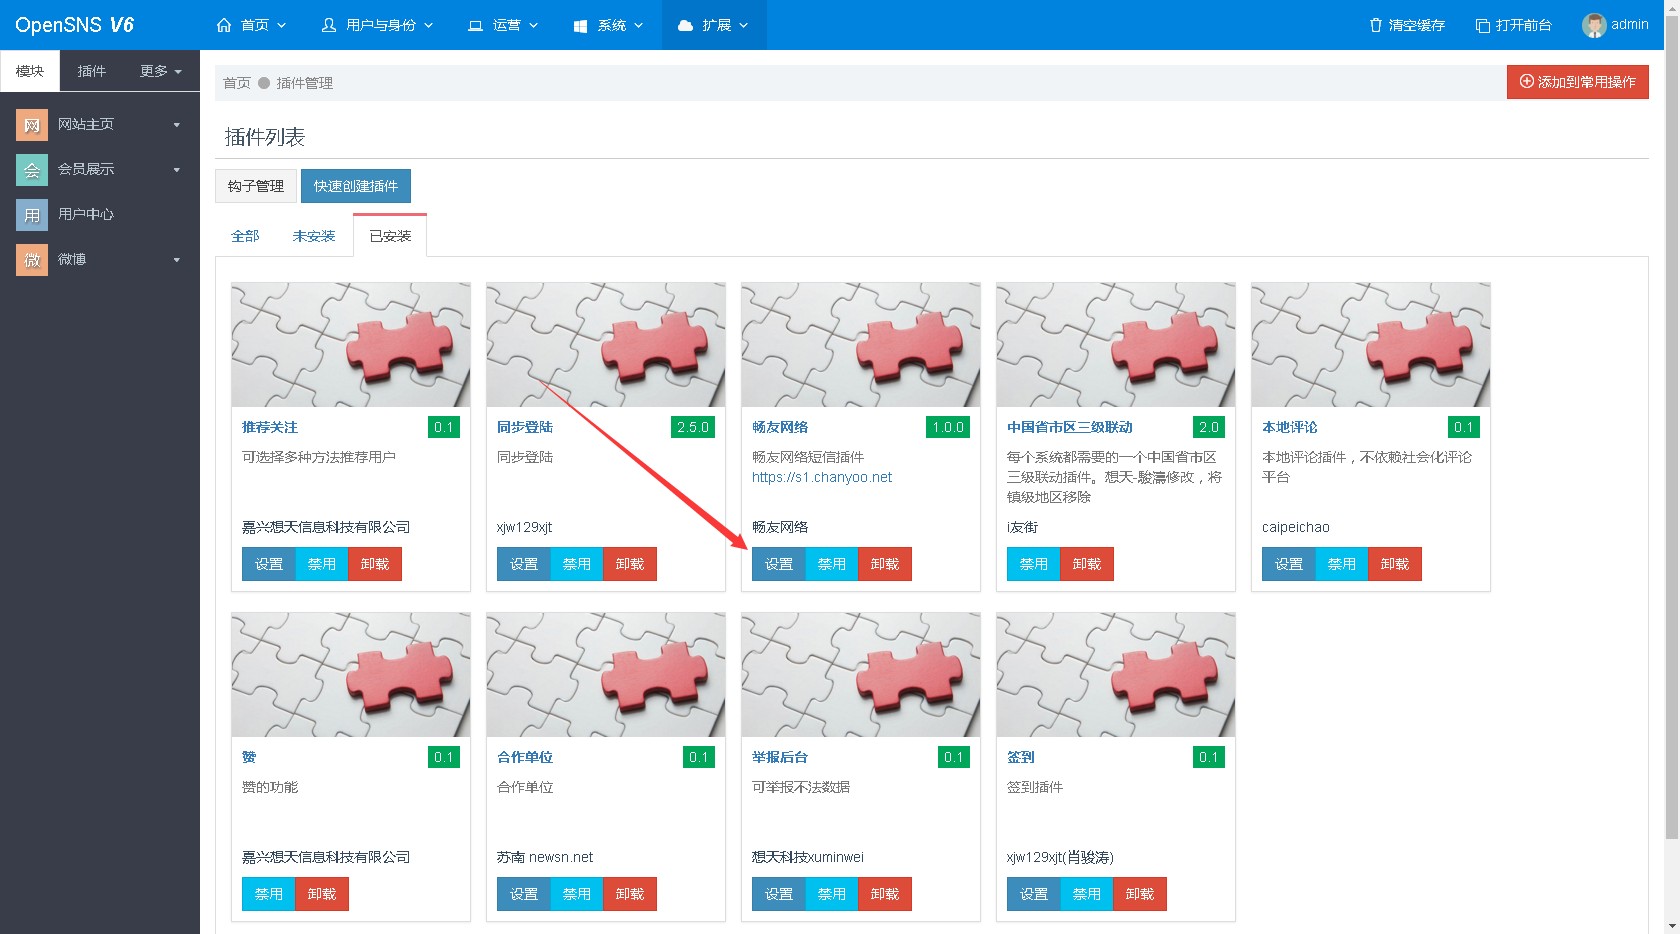Open settings for 同步登陆 plugin
The width and height of the screenshot is (1680, 934).
pyautogui.click(x=524, y=564)
